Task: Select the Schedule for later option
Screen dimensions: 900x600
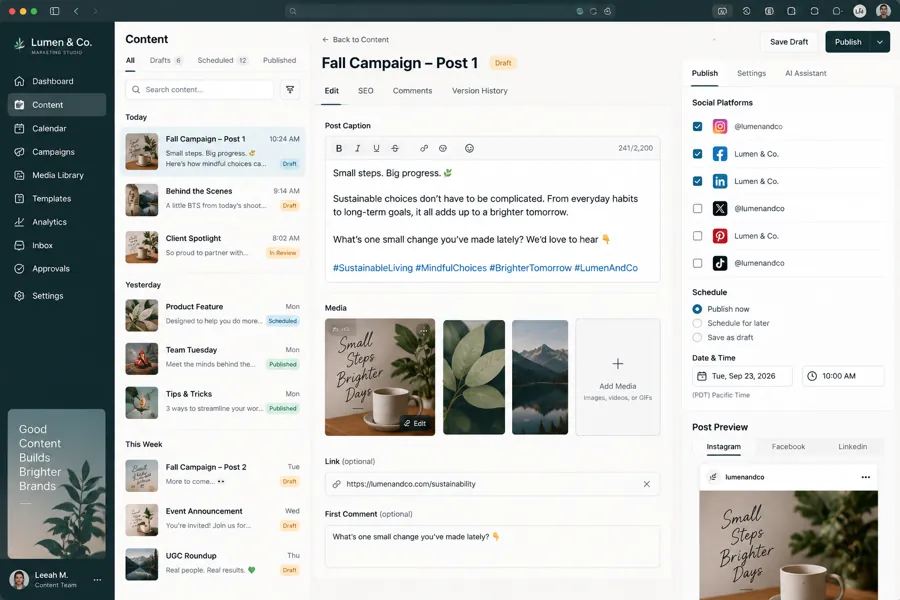Action: (697, 323)
